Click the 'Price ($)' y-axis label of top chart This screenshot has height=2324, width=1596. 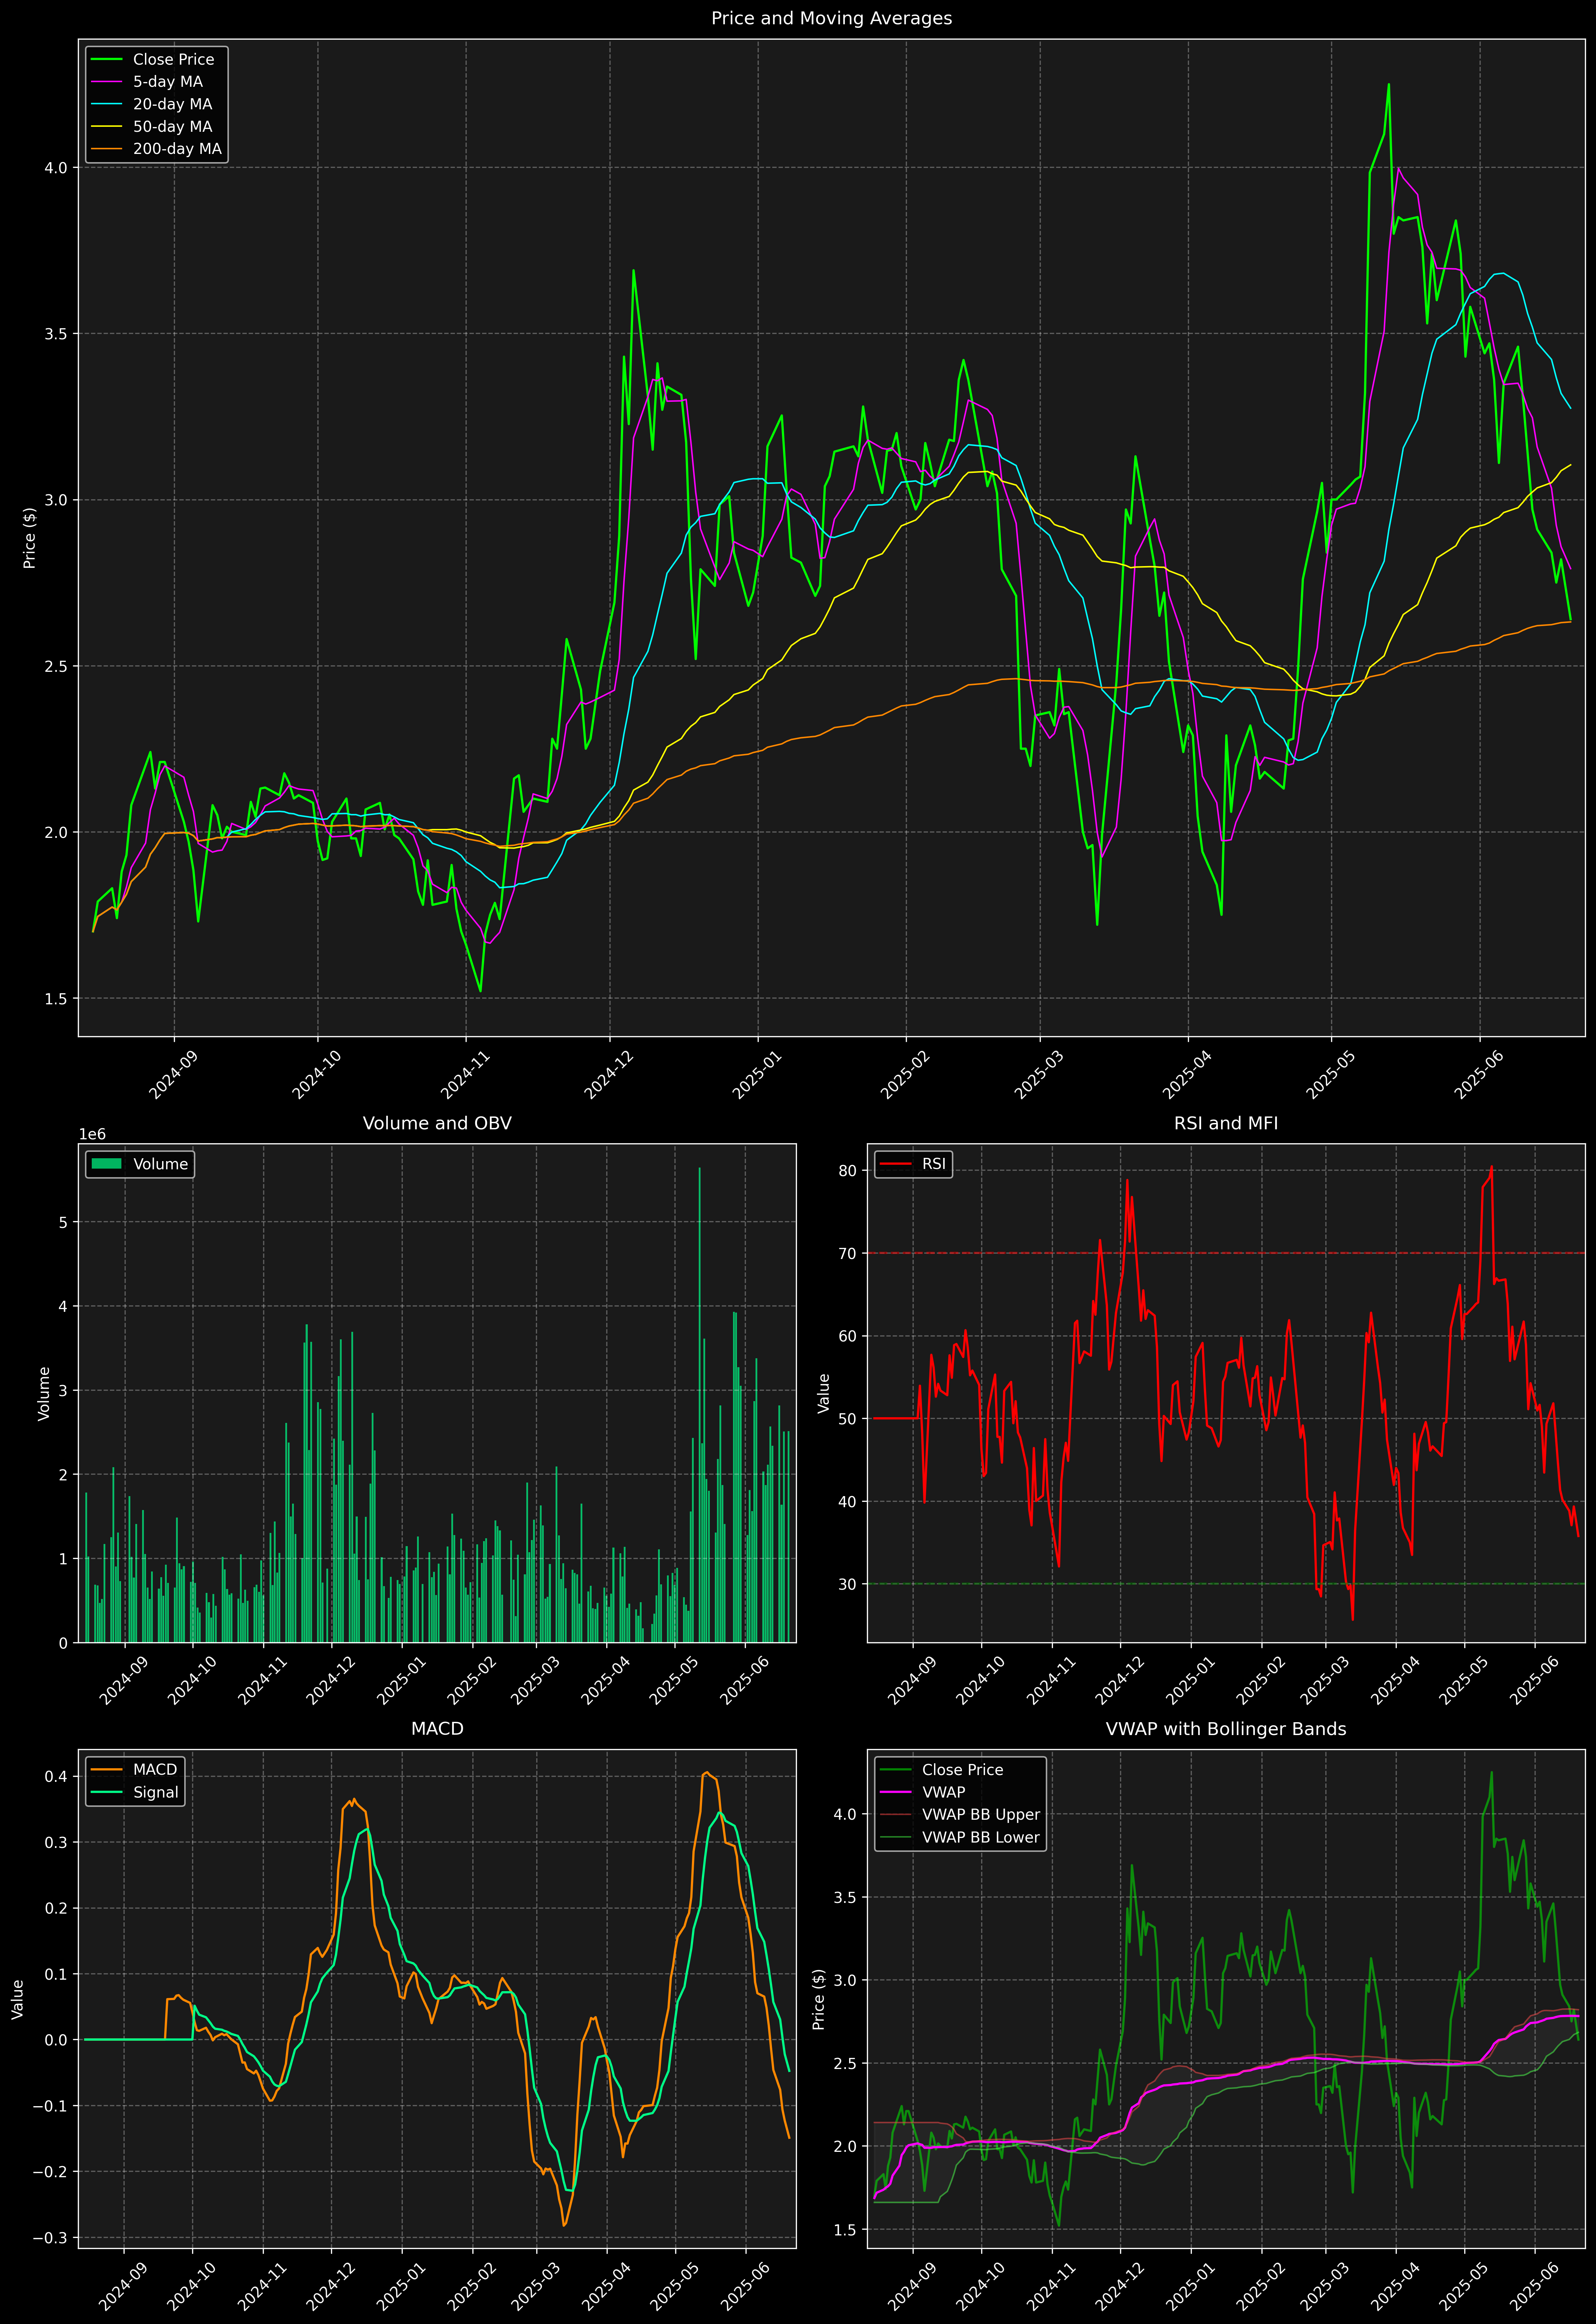(x=29, y=538)
